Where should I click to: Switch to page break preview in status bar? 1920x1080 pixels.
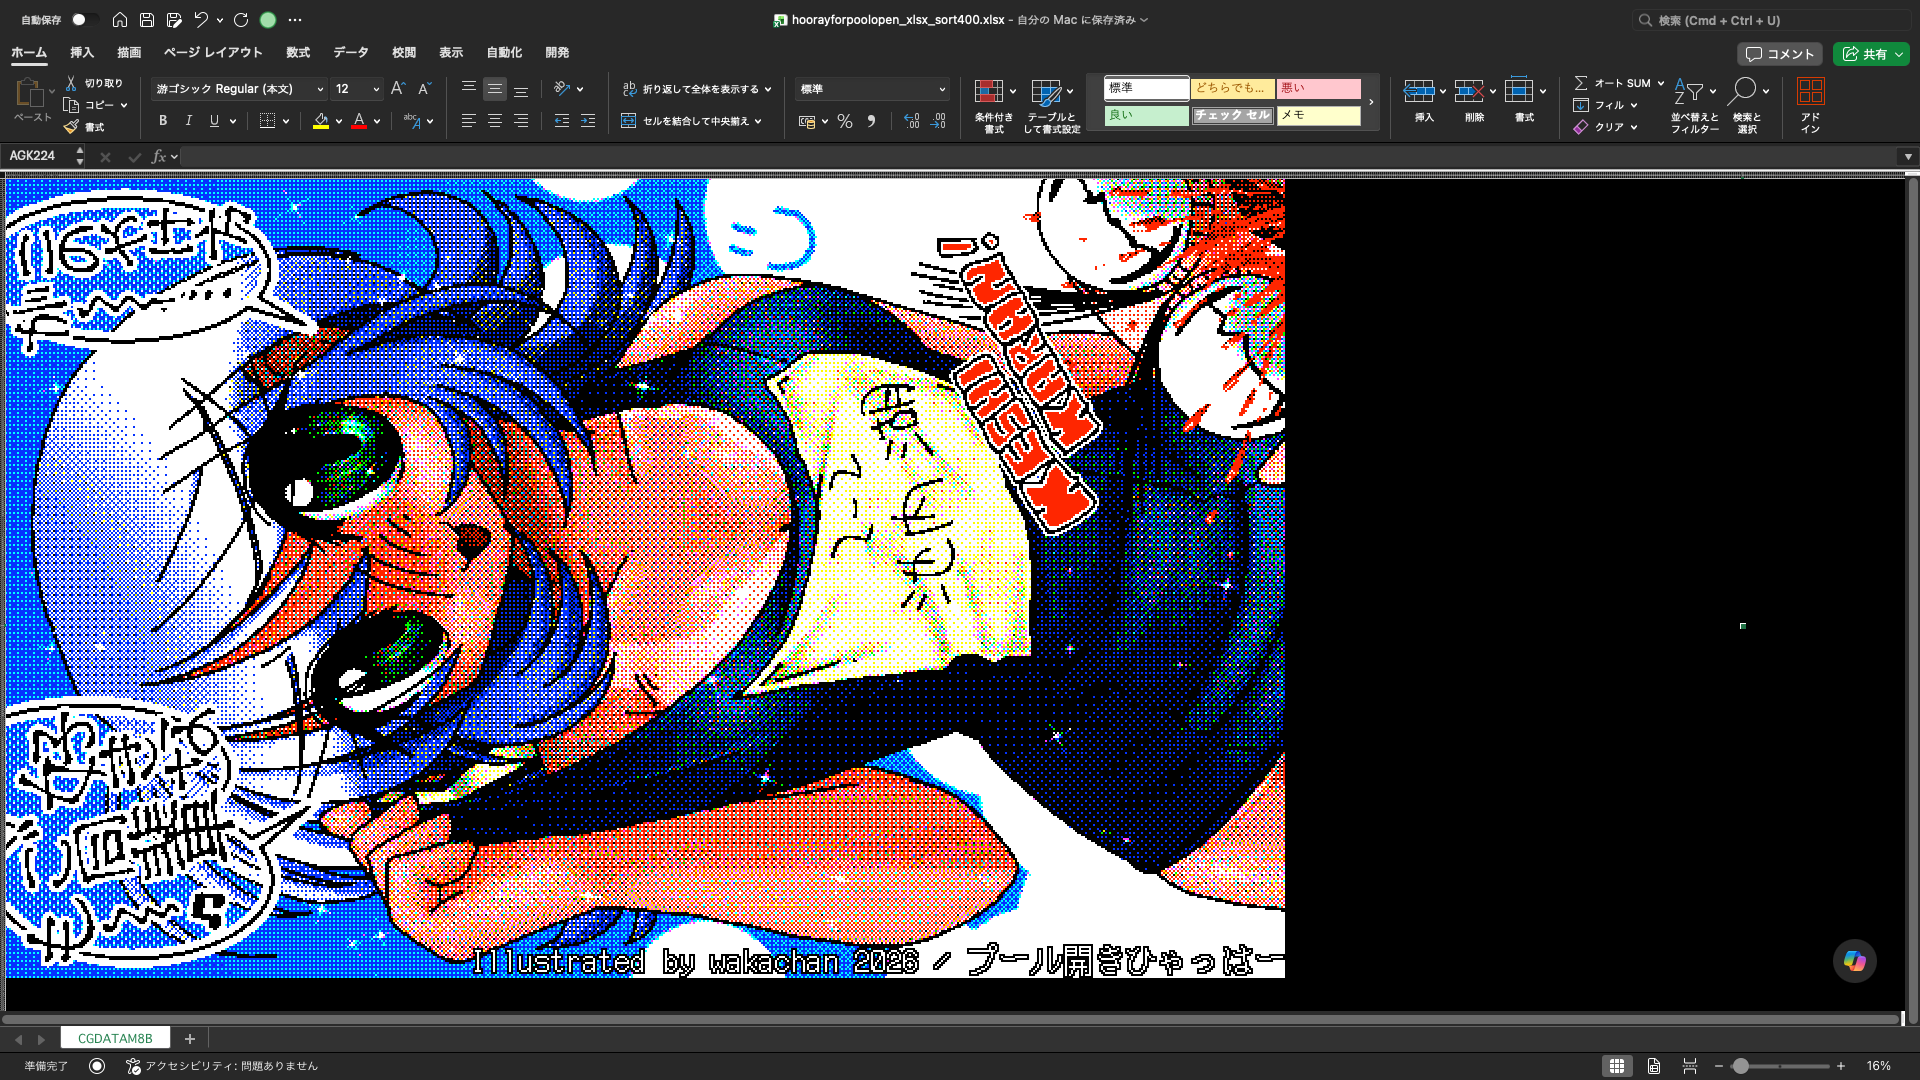[1690, 1066]
